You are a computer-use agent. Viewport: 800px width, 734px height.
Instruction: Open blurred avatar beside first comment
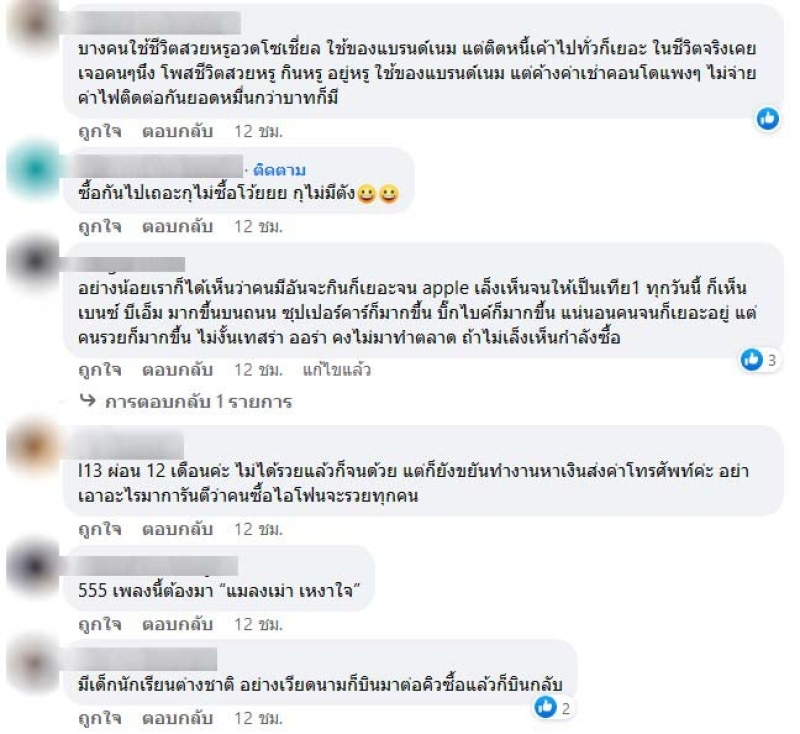coord(34,23)
